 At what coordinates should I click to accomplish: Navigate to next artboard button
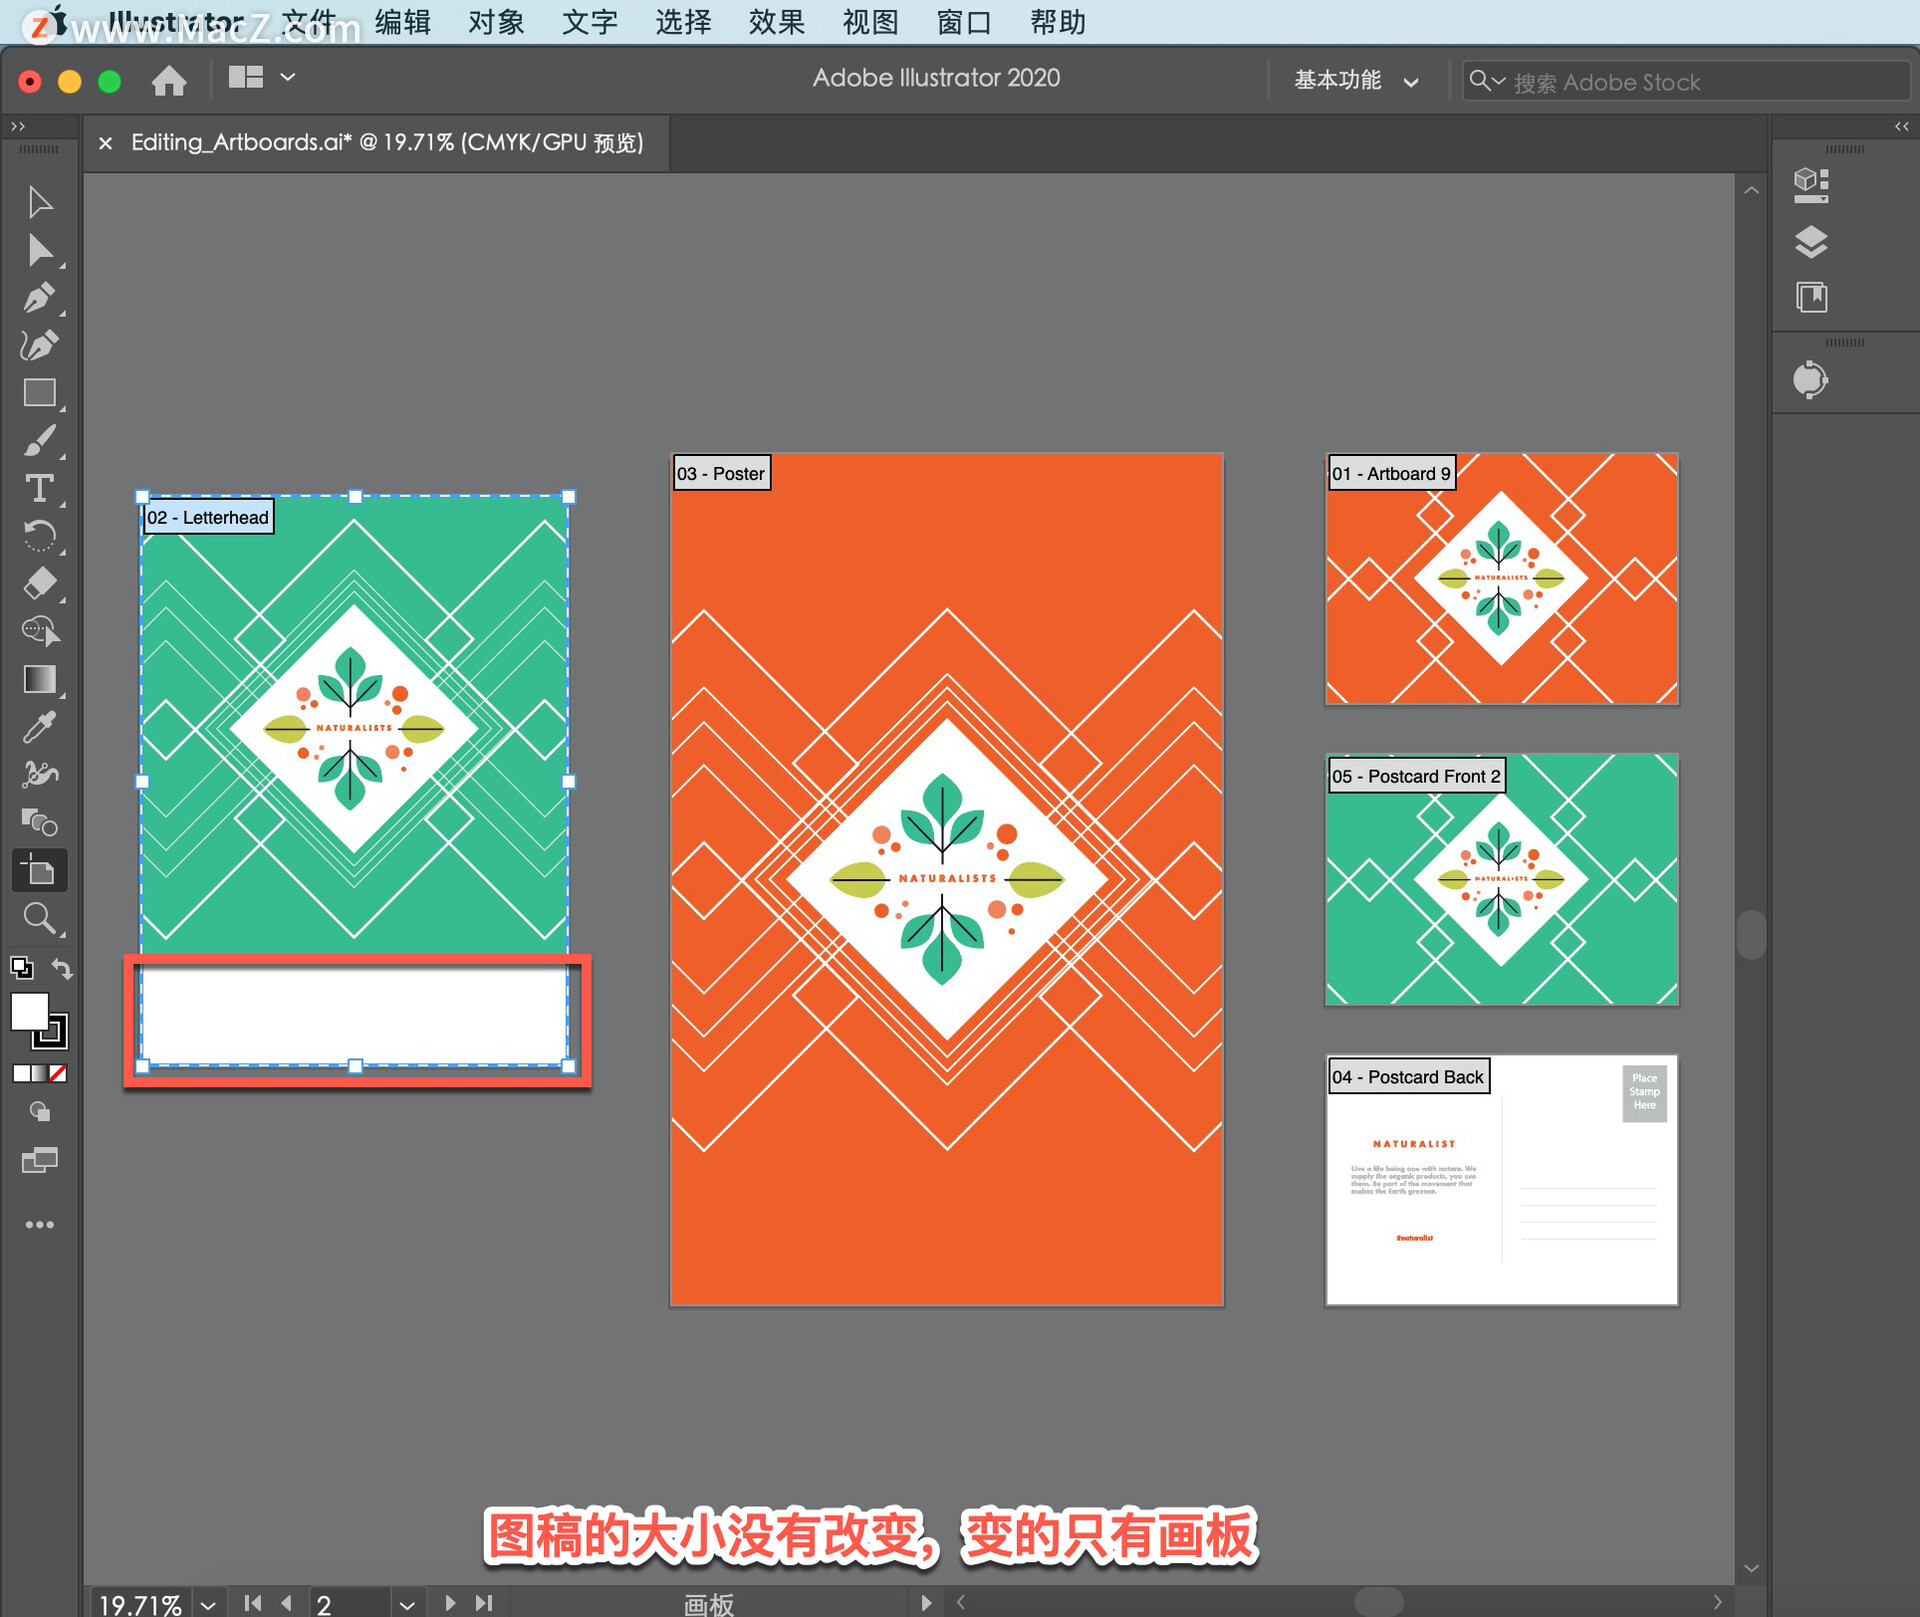[x=448, y=1599]
